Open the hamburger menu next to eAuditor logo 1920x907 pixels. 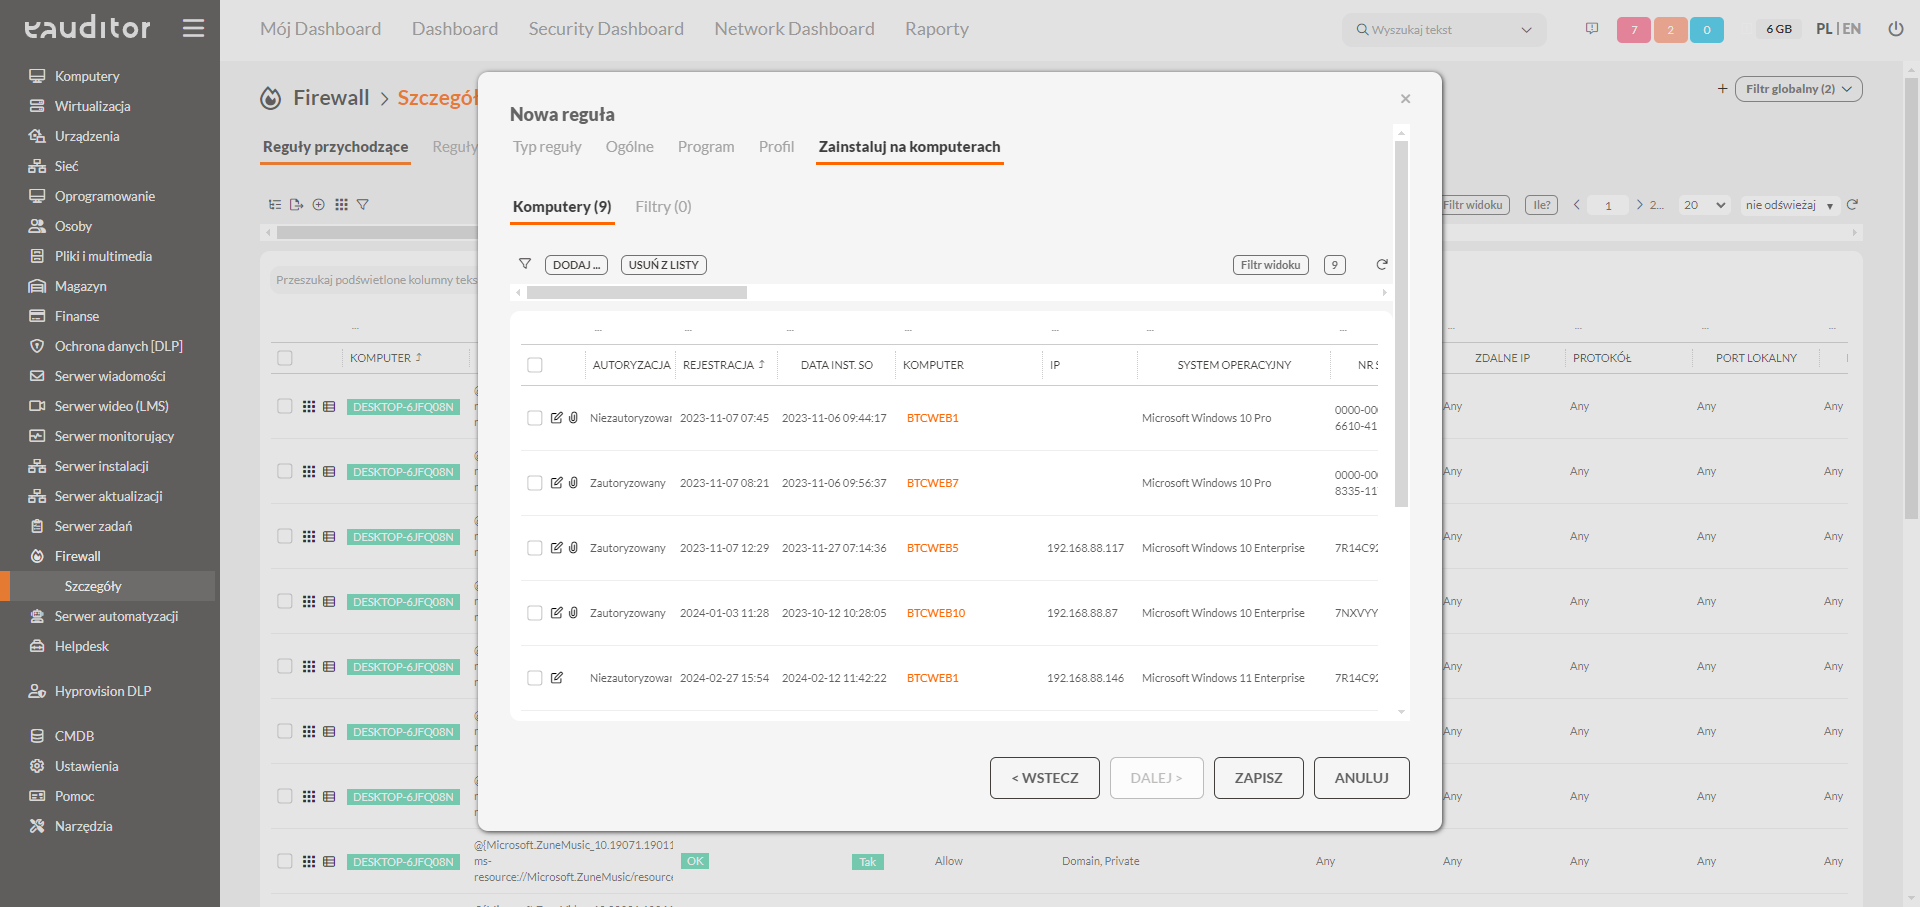(194, 28)
